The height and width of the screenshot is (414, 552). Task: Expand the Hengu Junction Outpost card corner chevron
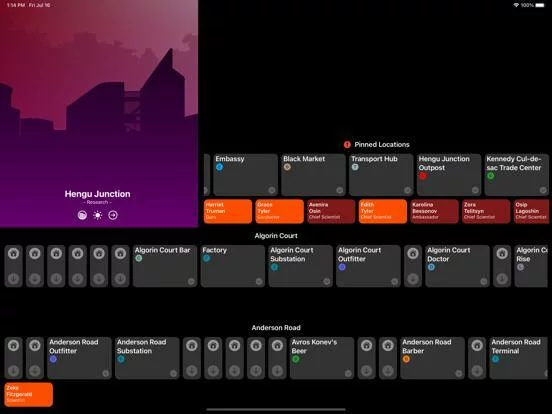[x=475, y=190]
